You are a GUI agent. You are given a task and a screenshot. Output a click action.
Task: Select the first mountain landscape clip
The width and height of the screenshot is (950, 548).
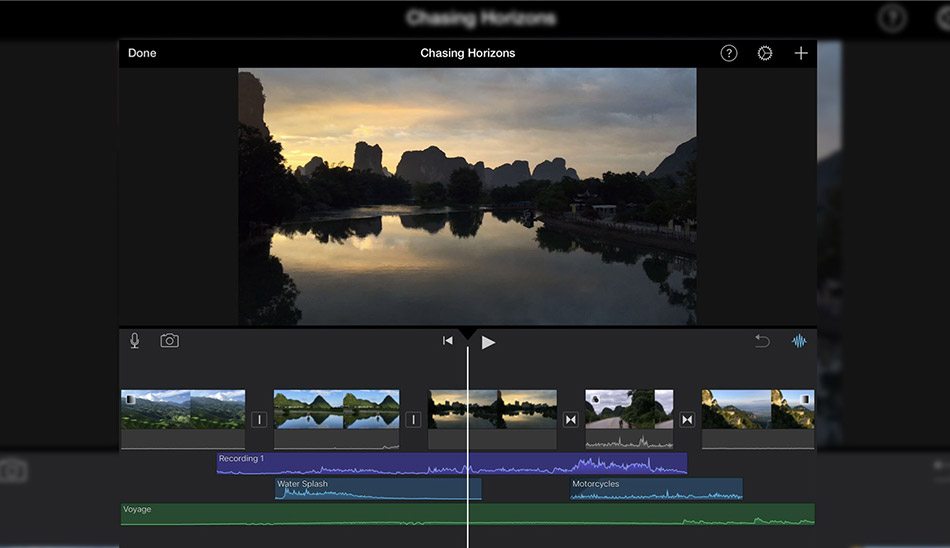point(183,419)
